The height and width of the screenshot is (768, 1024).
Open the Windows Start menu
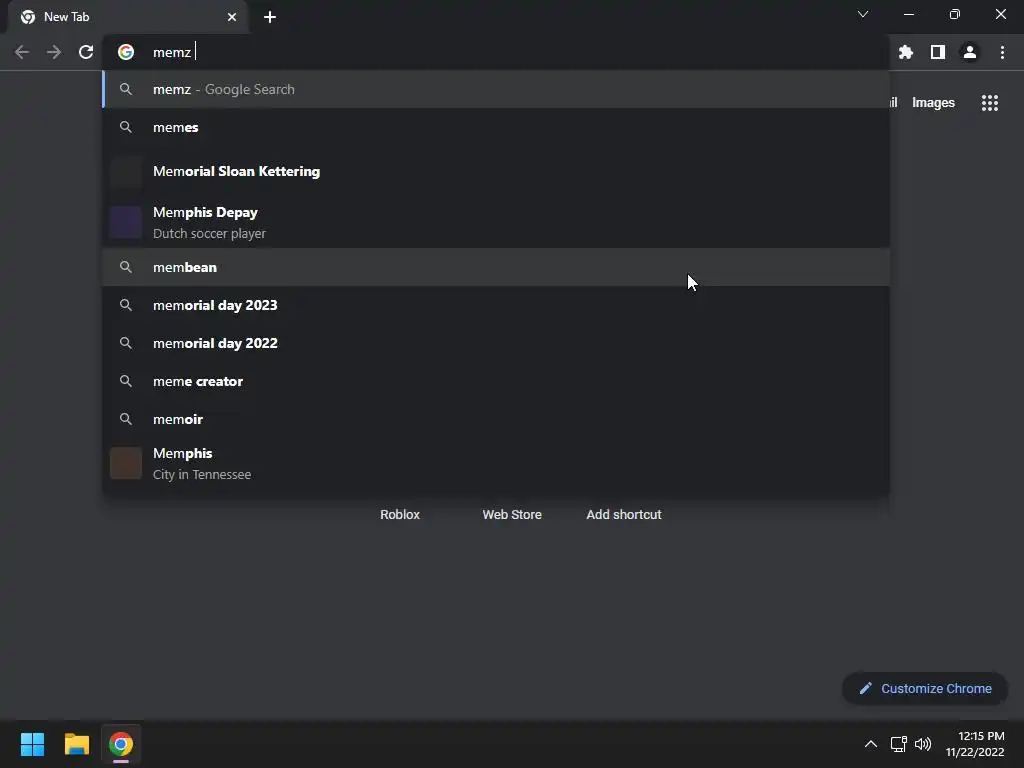[x=32, y=744]
